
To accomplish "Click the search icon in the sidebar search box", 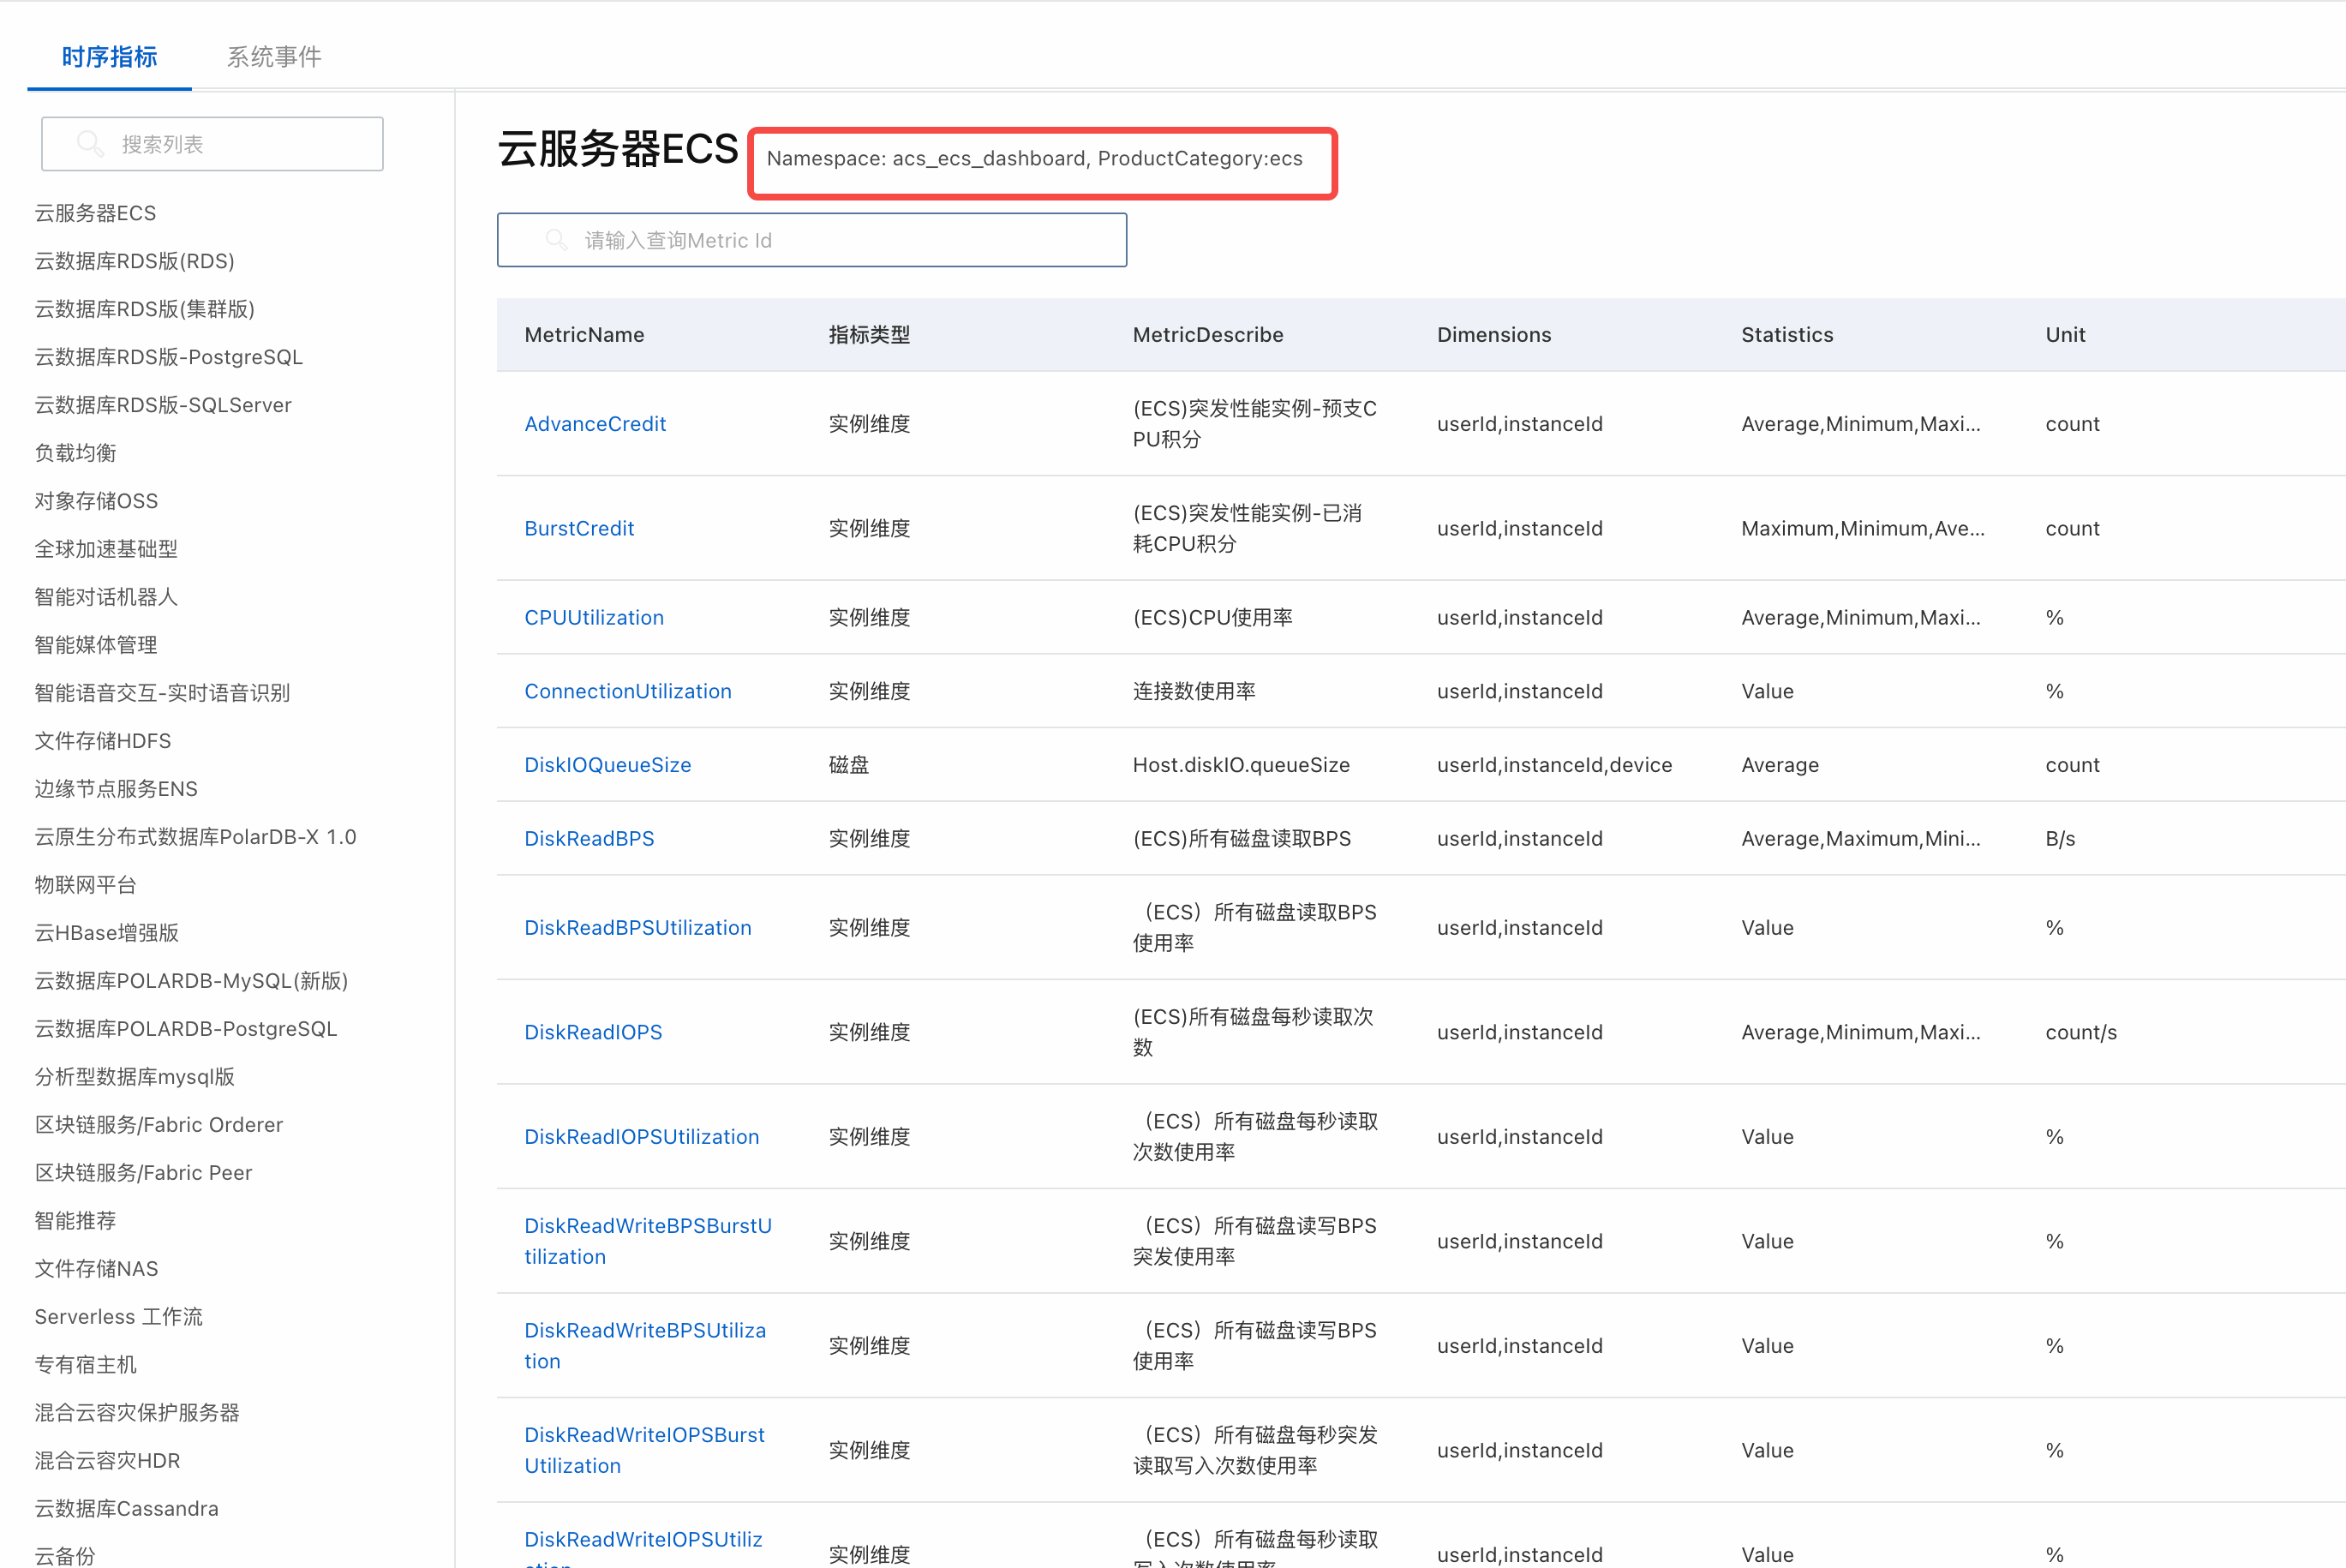I will coord(90,144).
